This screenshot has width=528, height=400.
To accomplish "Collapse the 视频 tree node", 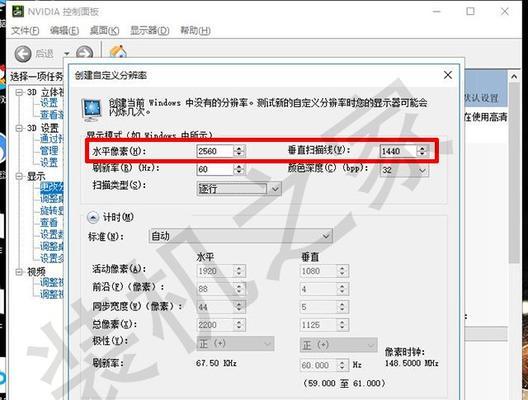I will tap(20, 272).
